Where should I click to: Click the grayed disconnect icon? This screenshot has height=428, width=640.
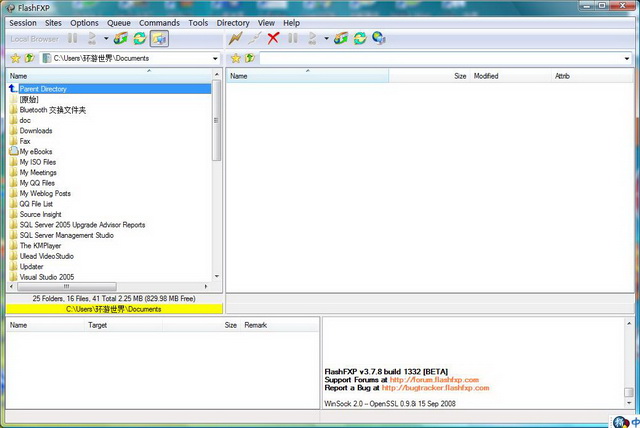[x=254, y=38]
